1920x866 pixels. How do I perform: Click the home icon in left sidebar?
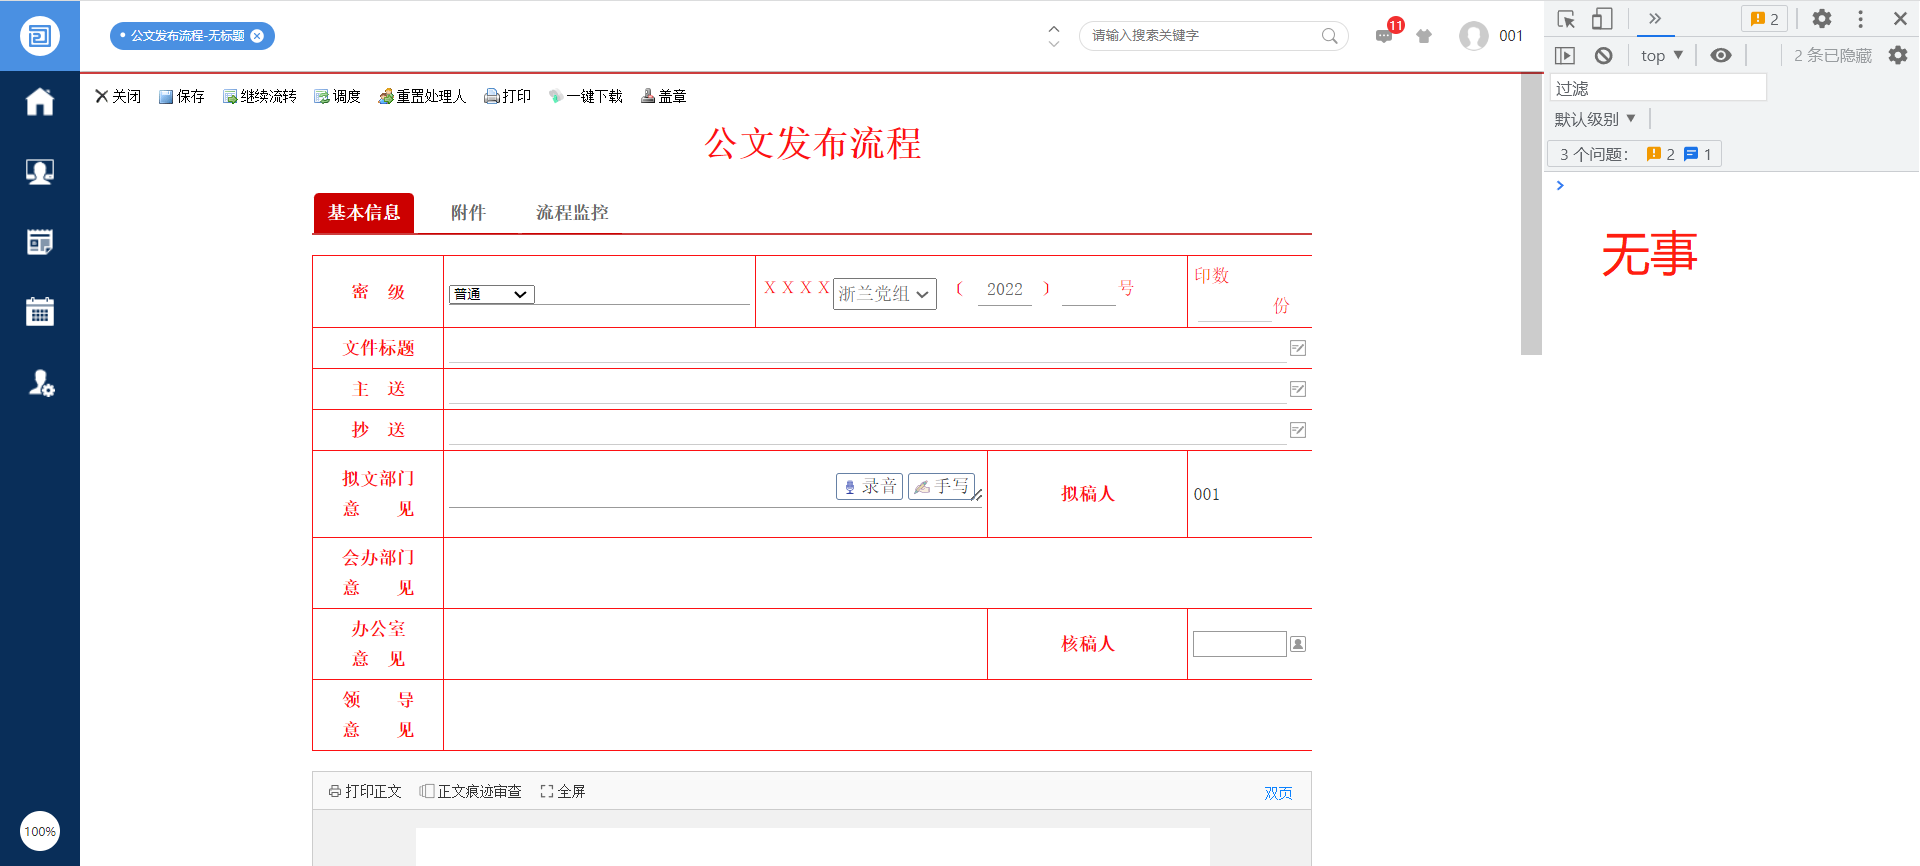pyautogui.click(x=40, y=102)
